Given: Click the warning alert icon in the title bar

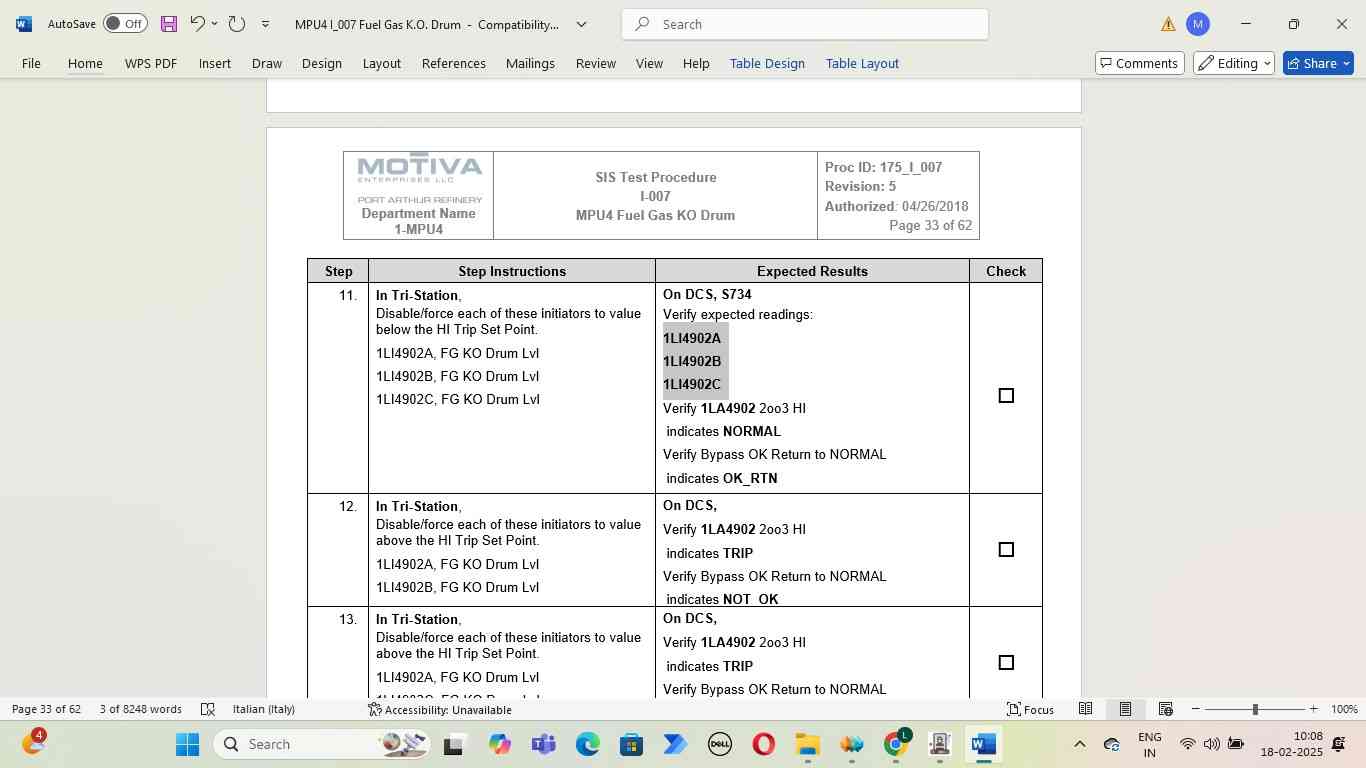Looking at the screenshot, I should 1168,24.
